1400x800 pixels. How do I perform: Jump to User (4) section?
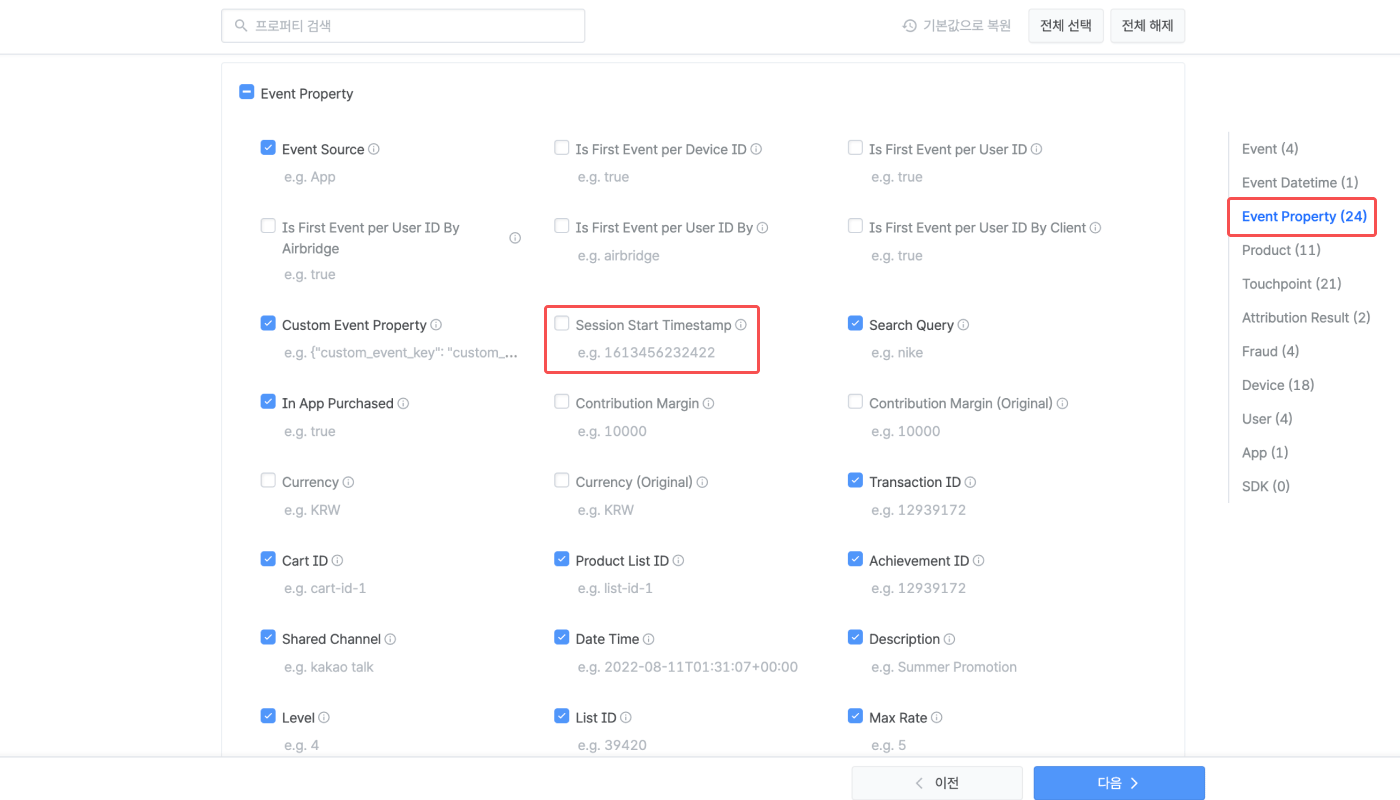coord(1267,419)
